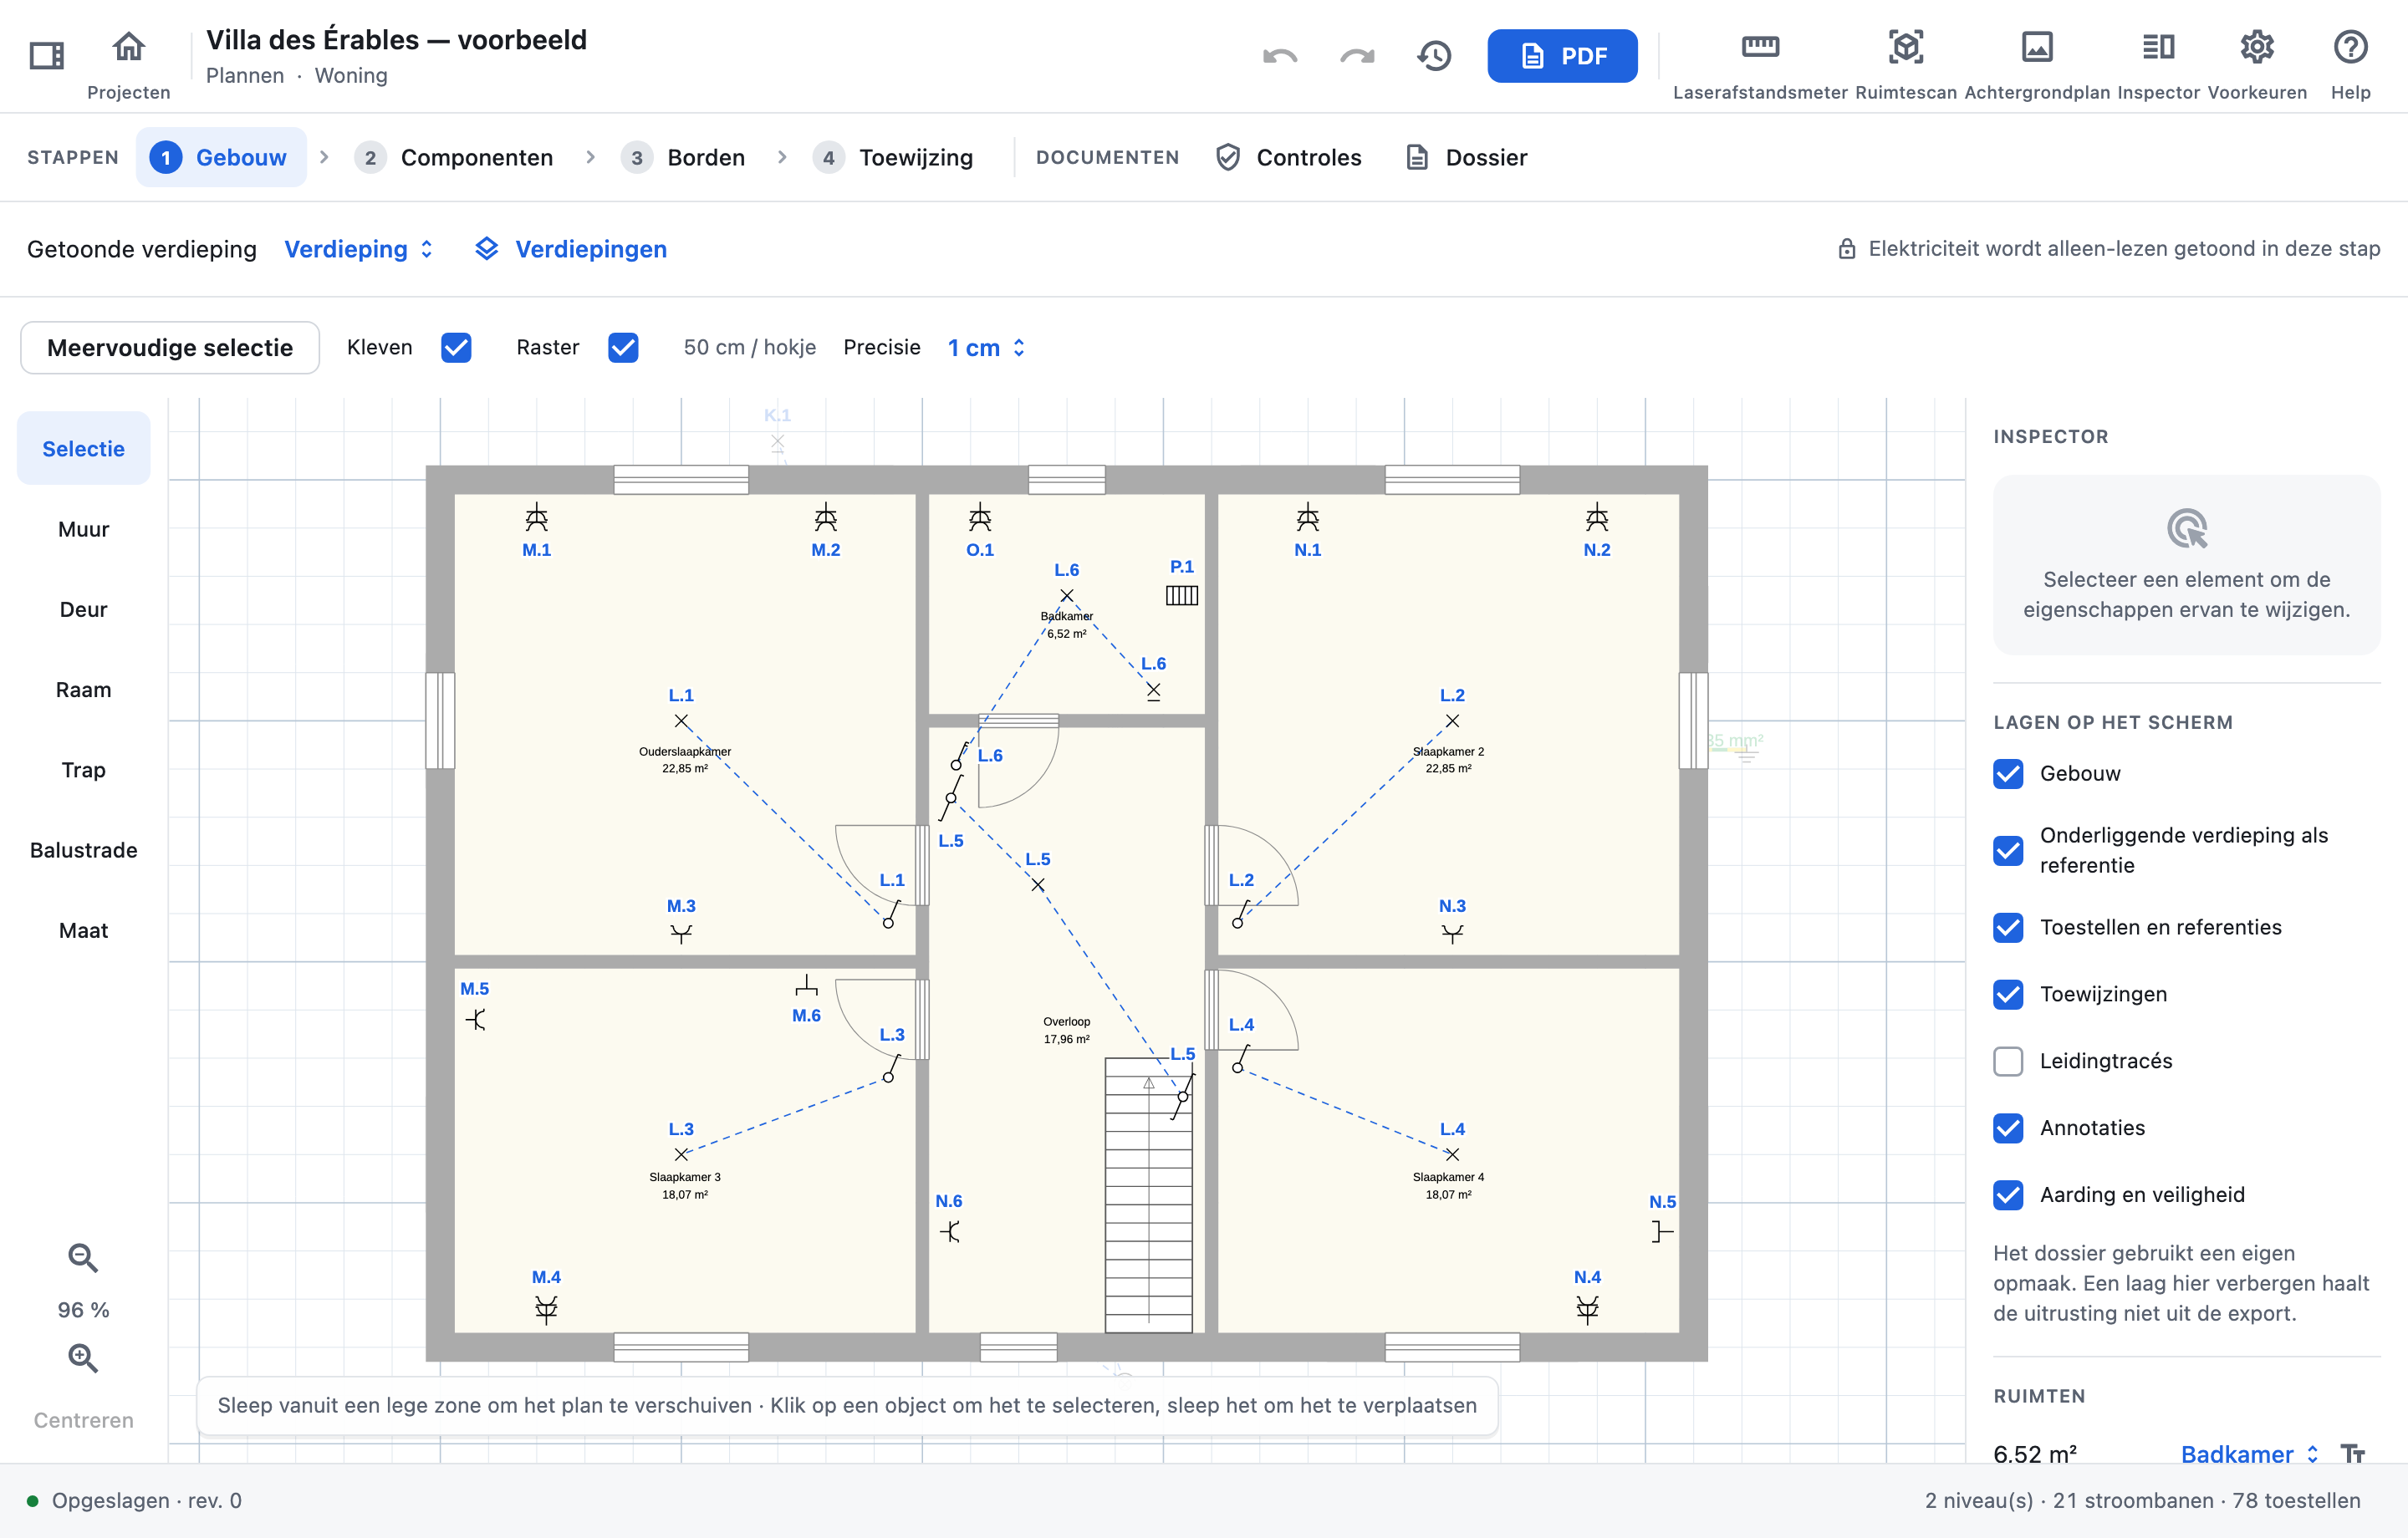Hide the Gebouw layer
2408x1538 pixels.
[2008, 773]
